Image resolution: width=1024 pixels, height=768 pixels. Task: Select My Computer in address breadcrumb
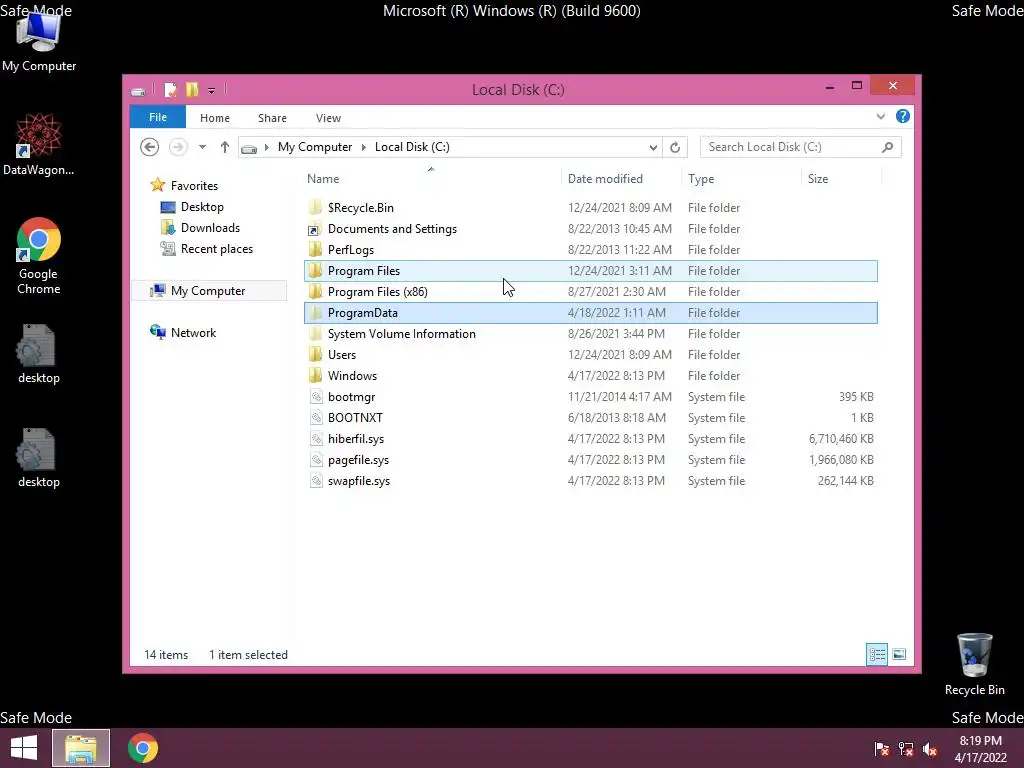click(315, 147)
